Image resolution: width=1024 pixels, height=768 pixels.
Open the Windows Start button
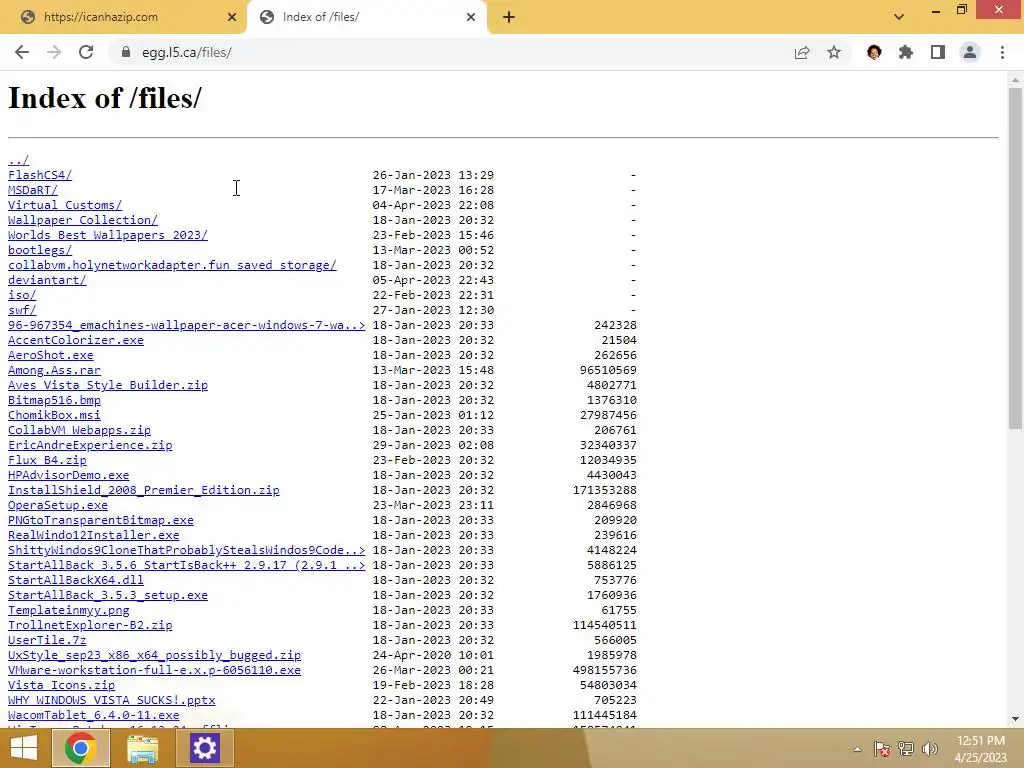click(24, 748)
